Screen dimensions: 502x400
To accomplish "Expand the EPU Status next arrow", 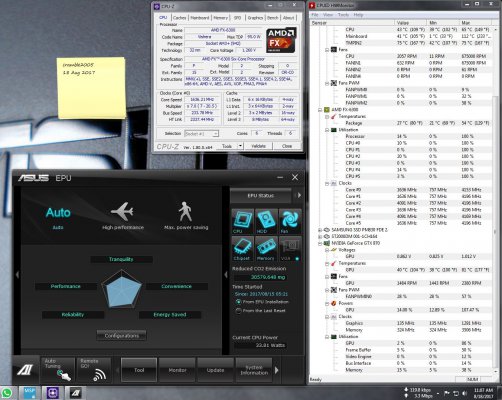I will click(299, 195).
